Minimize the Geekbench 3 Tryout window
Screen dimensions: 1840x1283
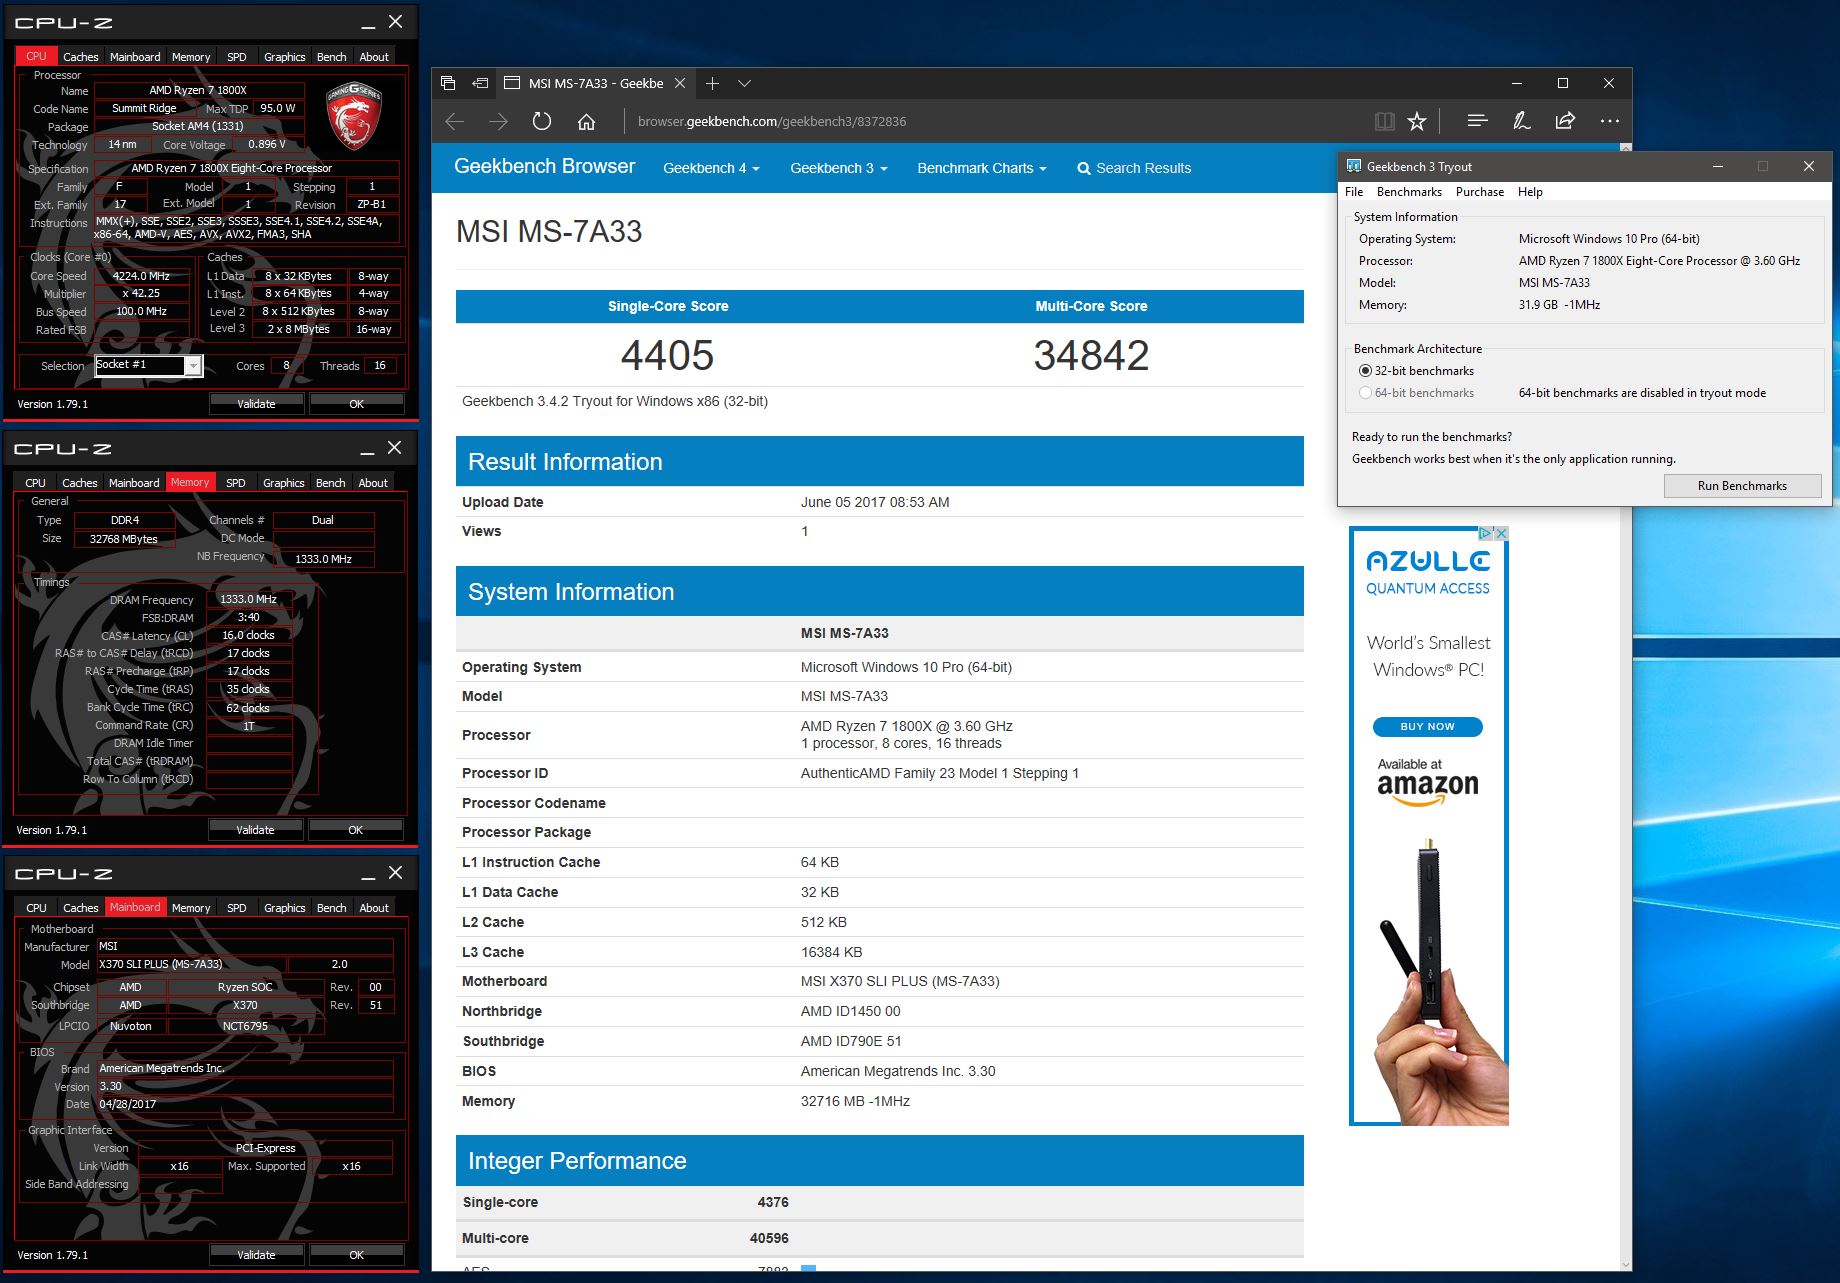[1718, 166]
